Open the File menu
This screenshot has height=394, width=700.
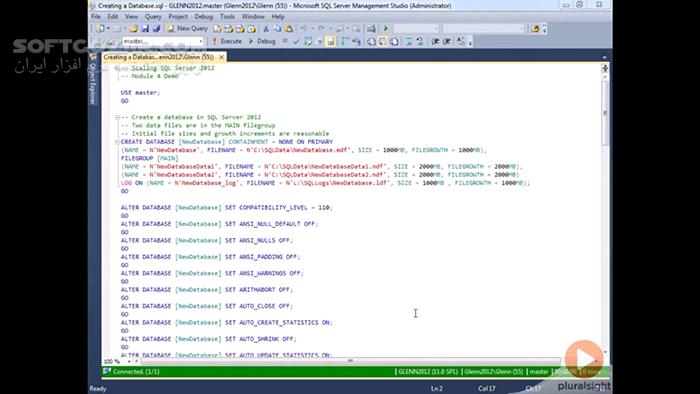(96, 17)
